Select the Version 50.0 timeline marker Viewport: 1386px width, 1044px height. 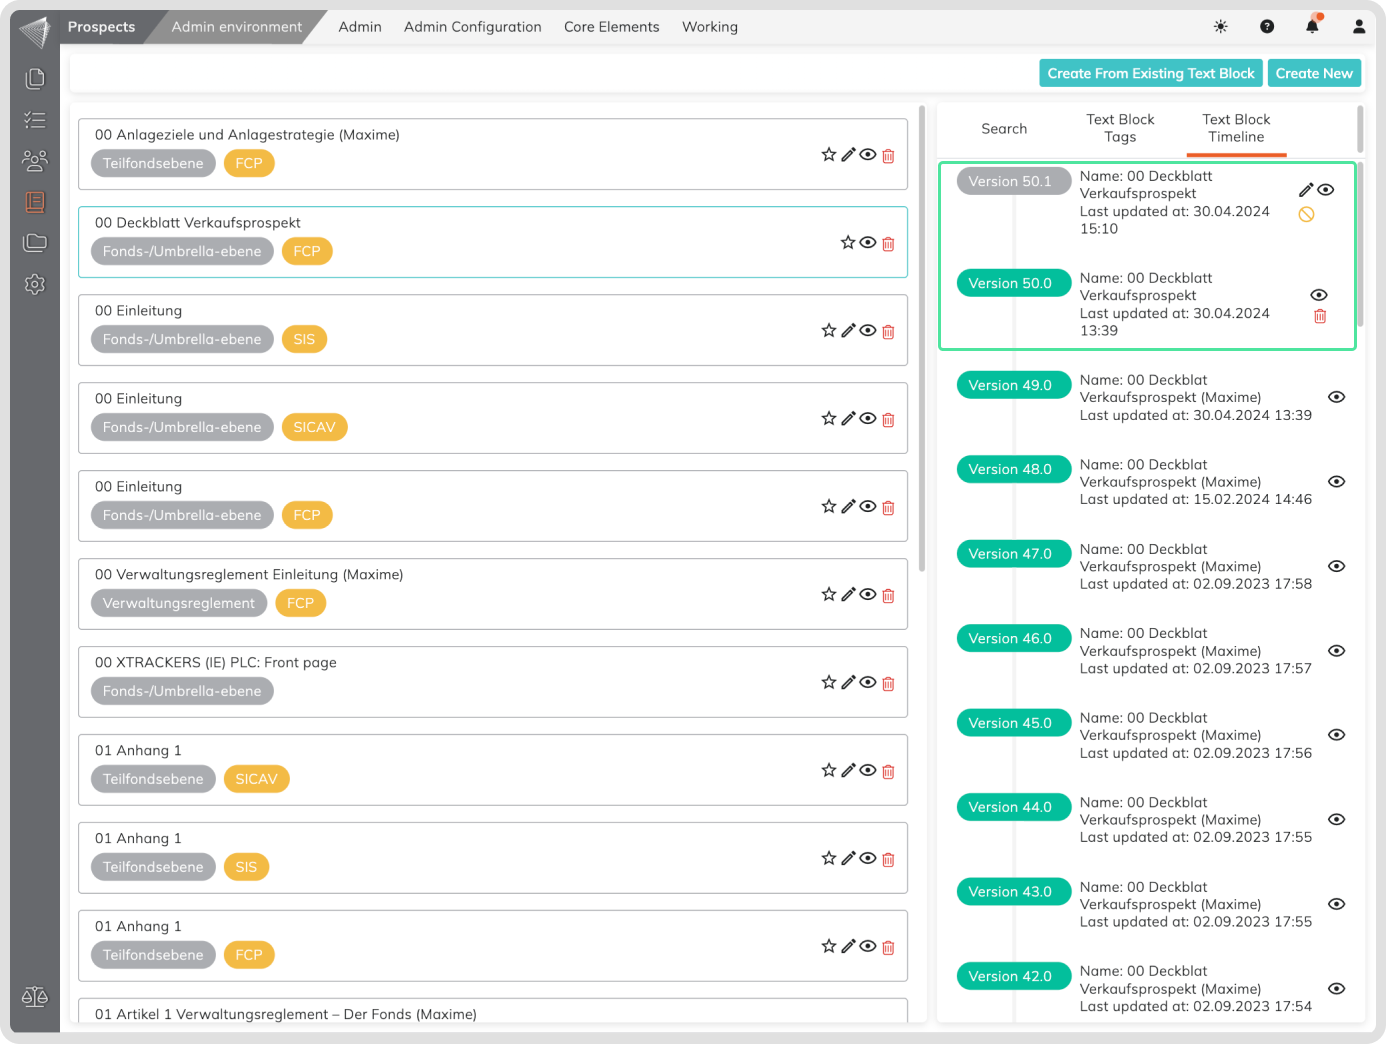pyautogui.click(x=1010, y=283)
